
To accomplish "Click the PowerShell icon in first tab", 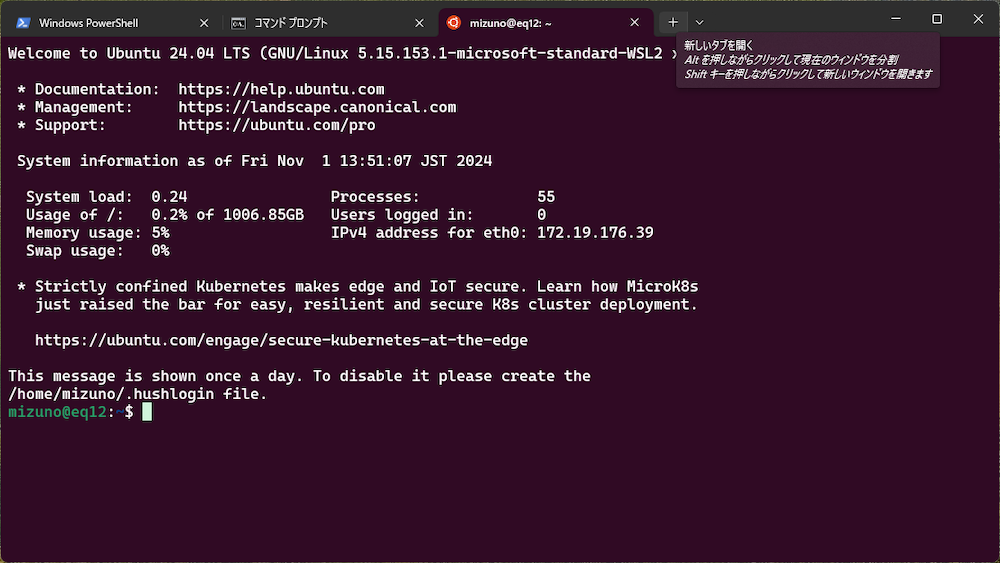I will click(23, 23).
